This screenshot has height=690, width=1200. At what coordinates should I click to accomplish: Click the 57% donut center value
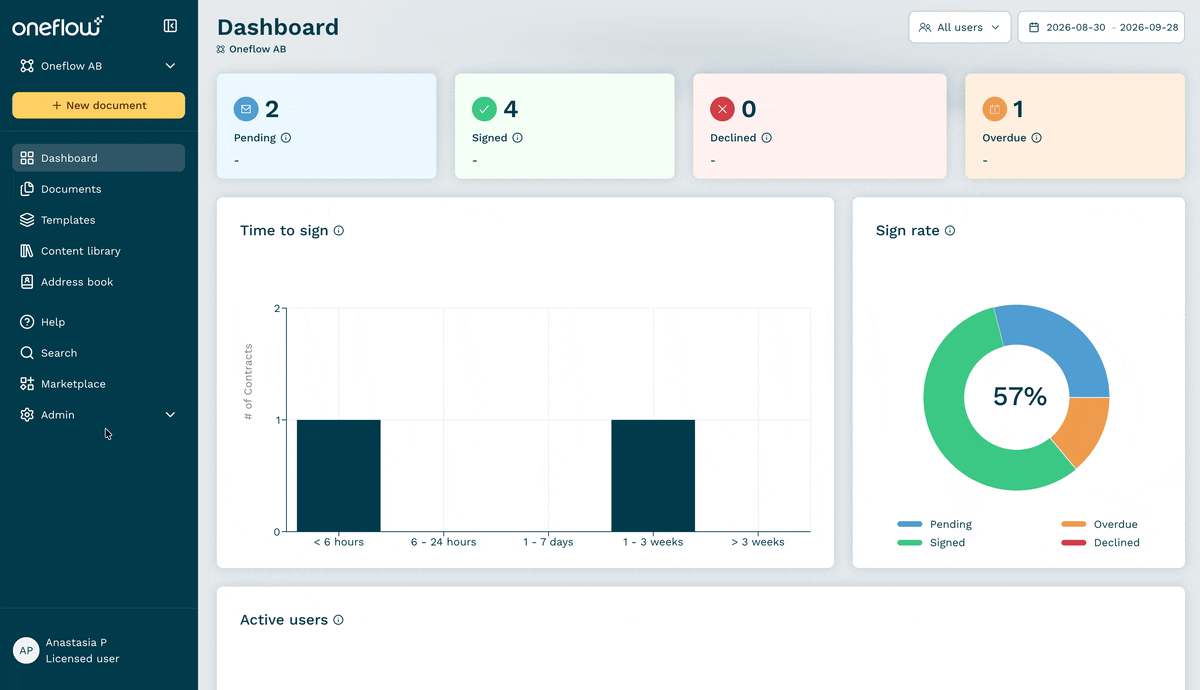(x=1019, y=397)
